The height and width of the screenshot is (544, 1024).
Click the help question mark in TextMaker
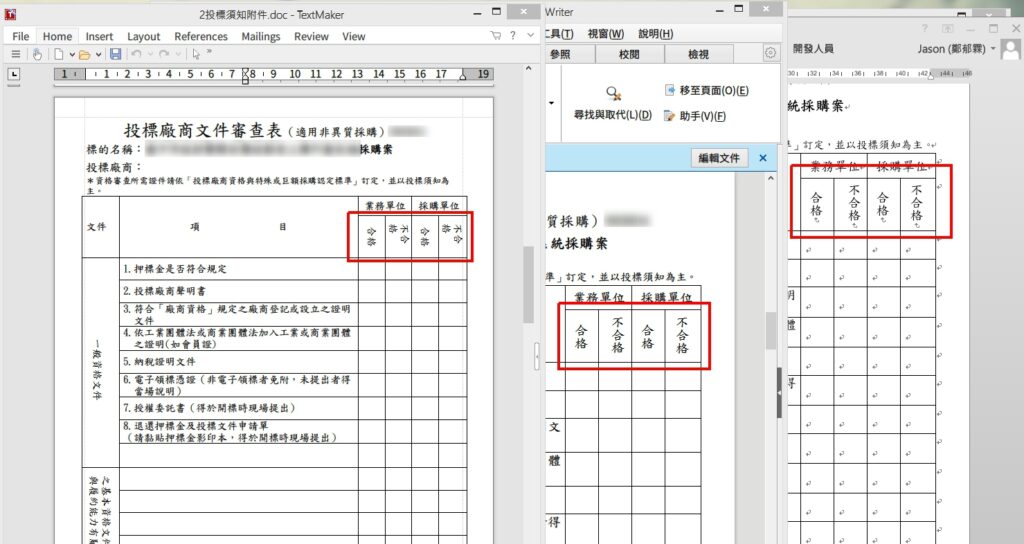513,35
